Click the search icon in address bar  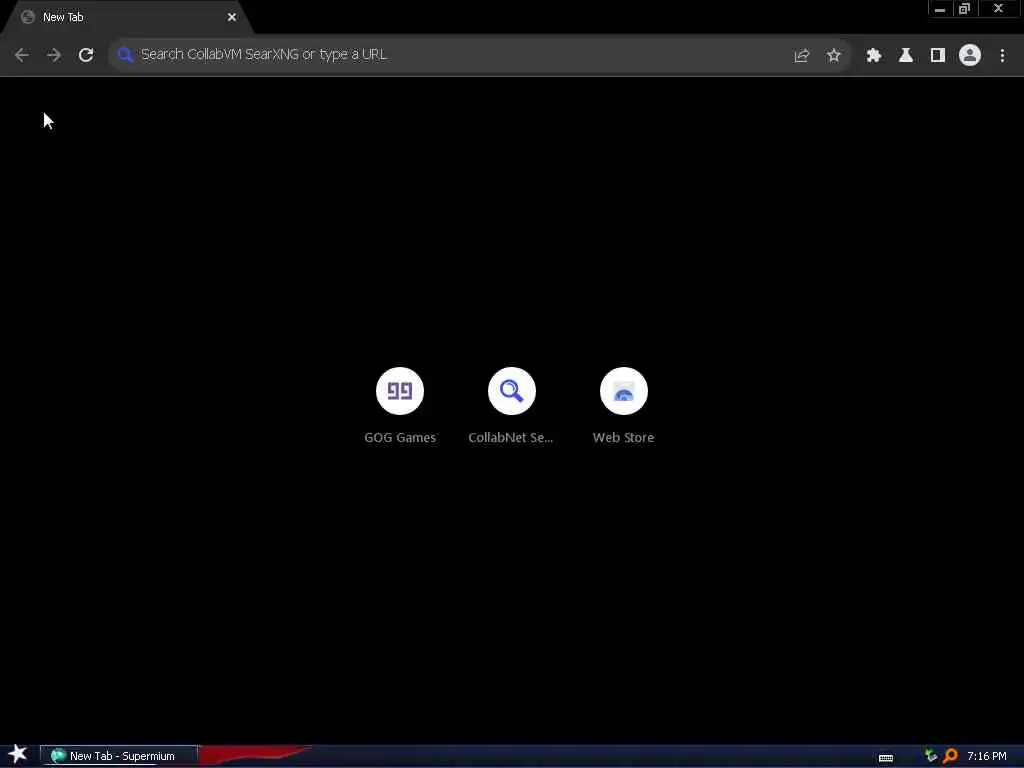coord(125,55)
